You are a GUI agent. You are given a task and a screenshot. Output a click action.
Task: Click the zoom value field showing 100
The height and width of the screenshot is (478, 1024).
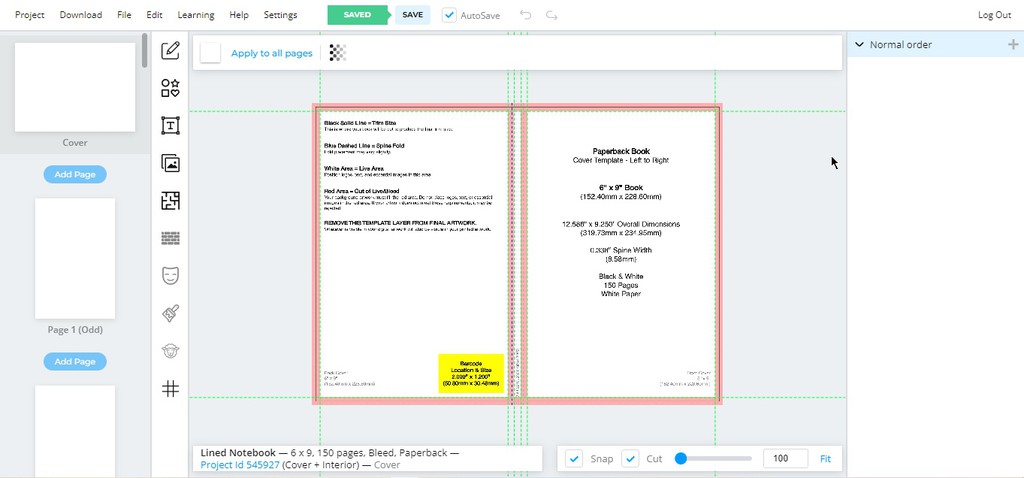pos(786,458)
